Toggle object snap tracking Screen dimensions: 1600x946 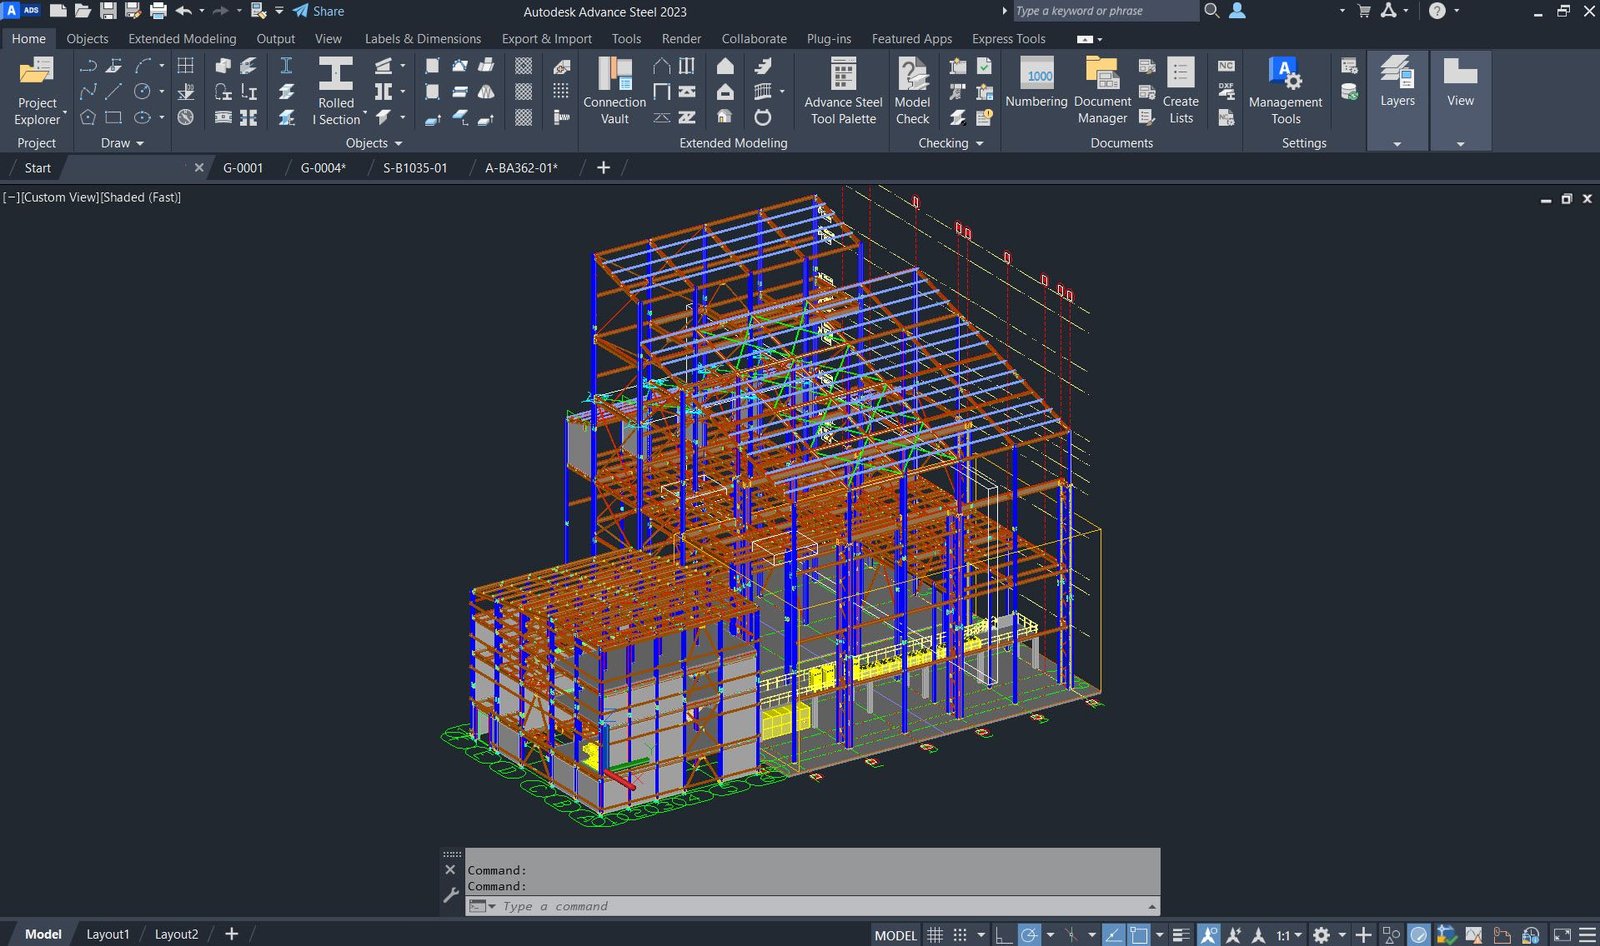[1113, 935]
